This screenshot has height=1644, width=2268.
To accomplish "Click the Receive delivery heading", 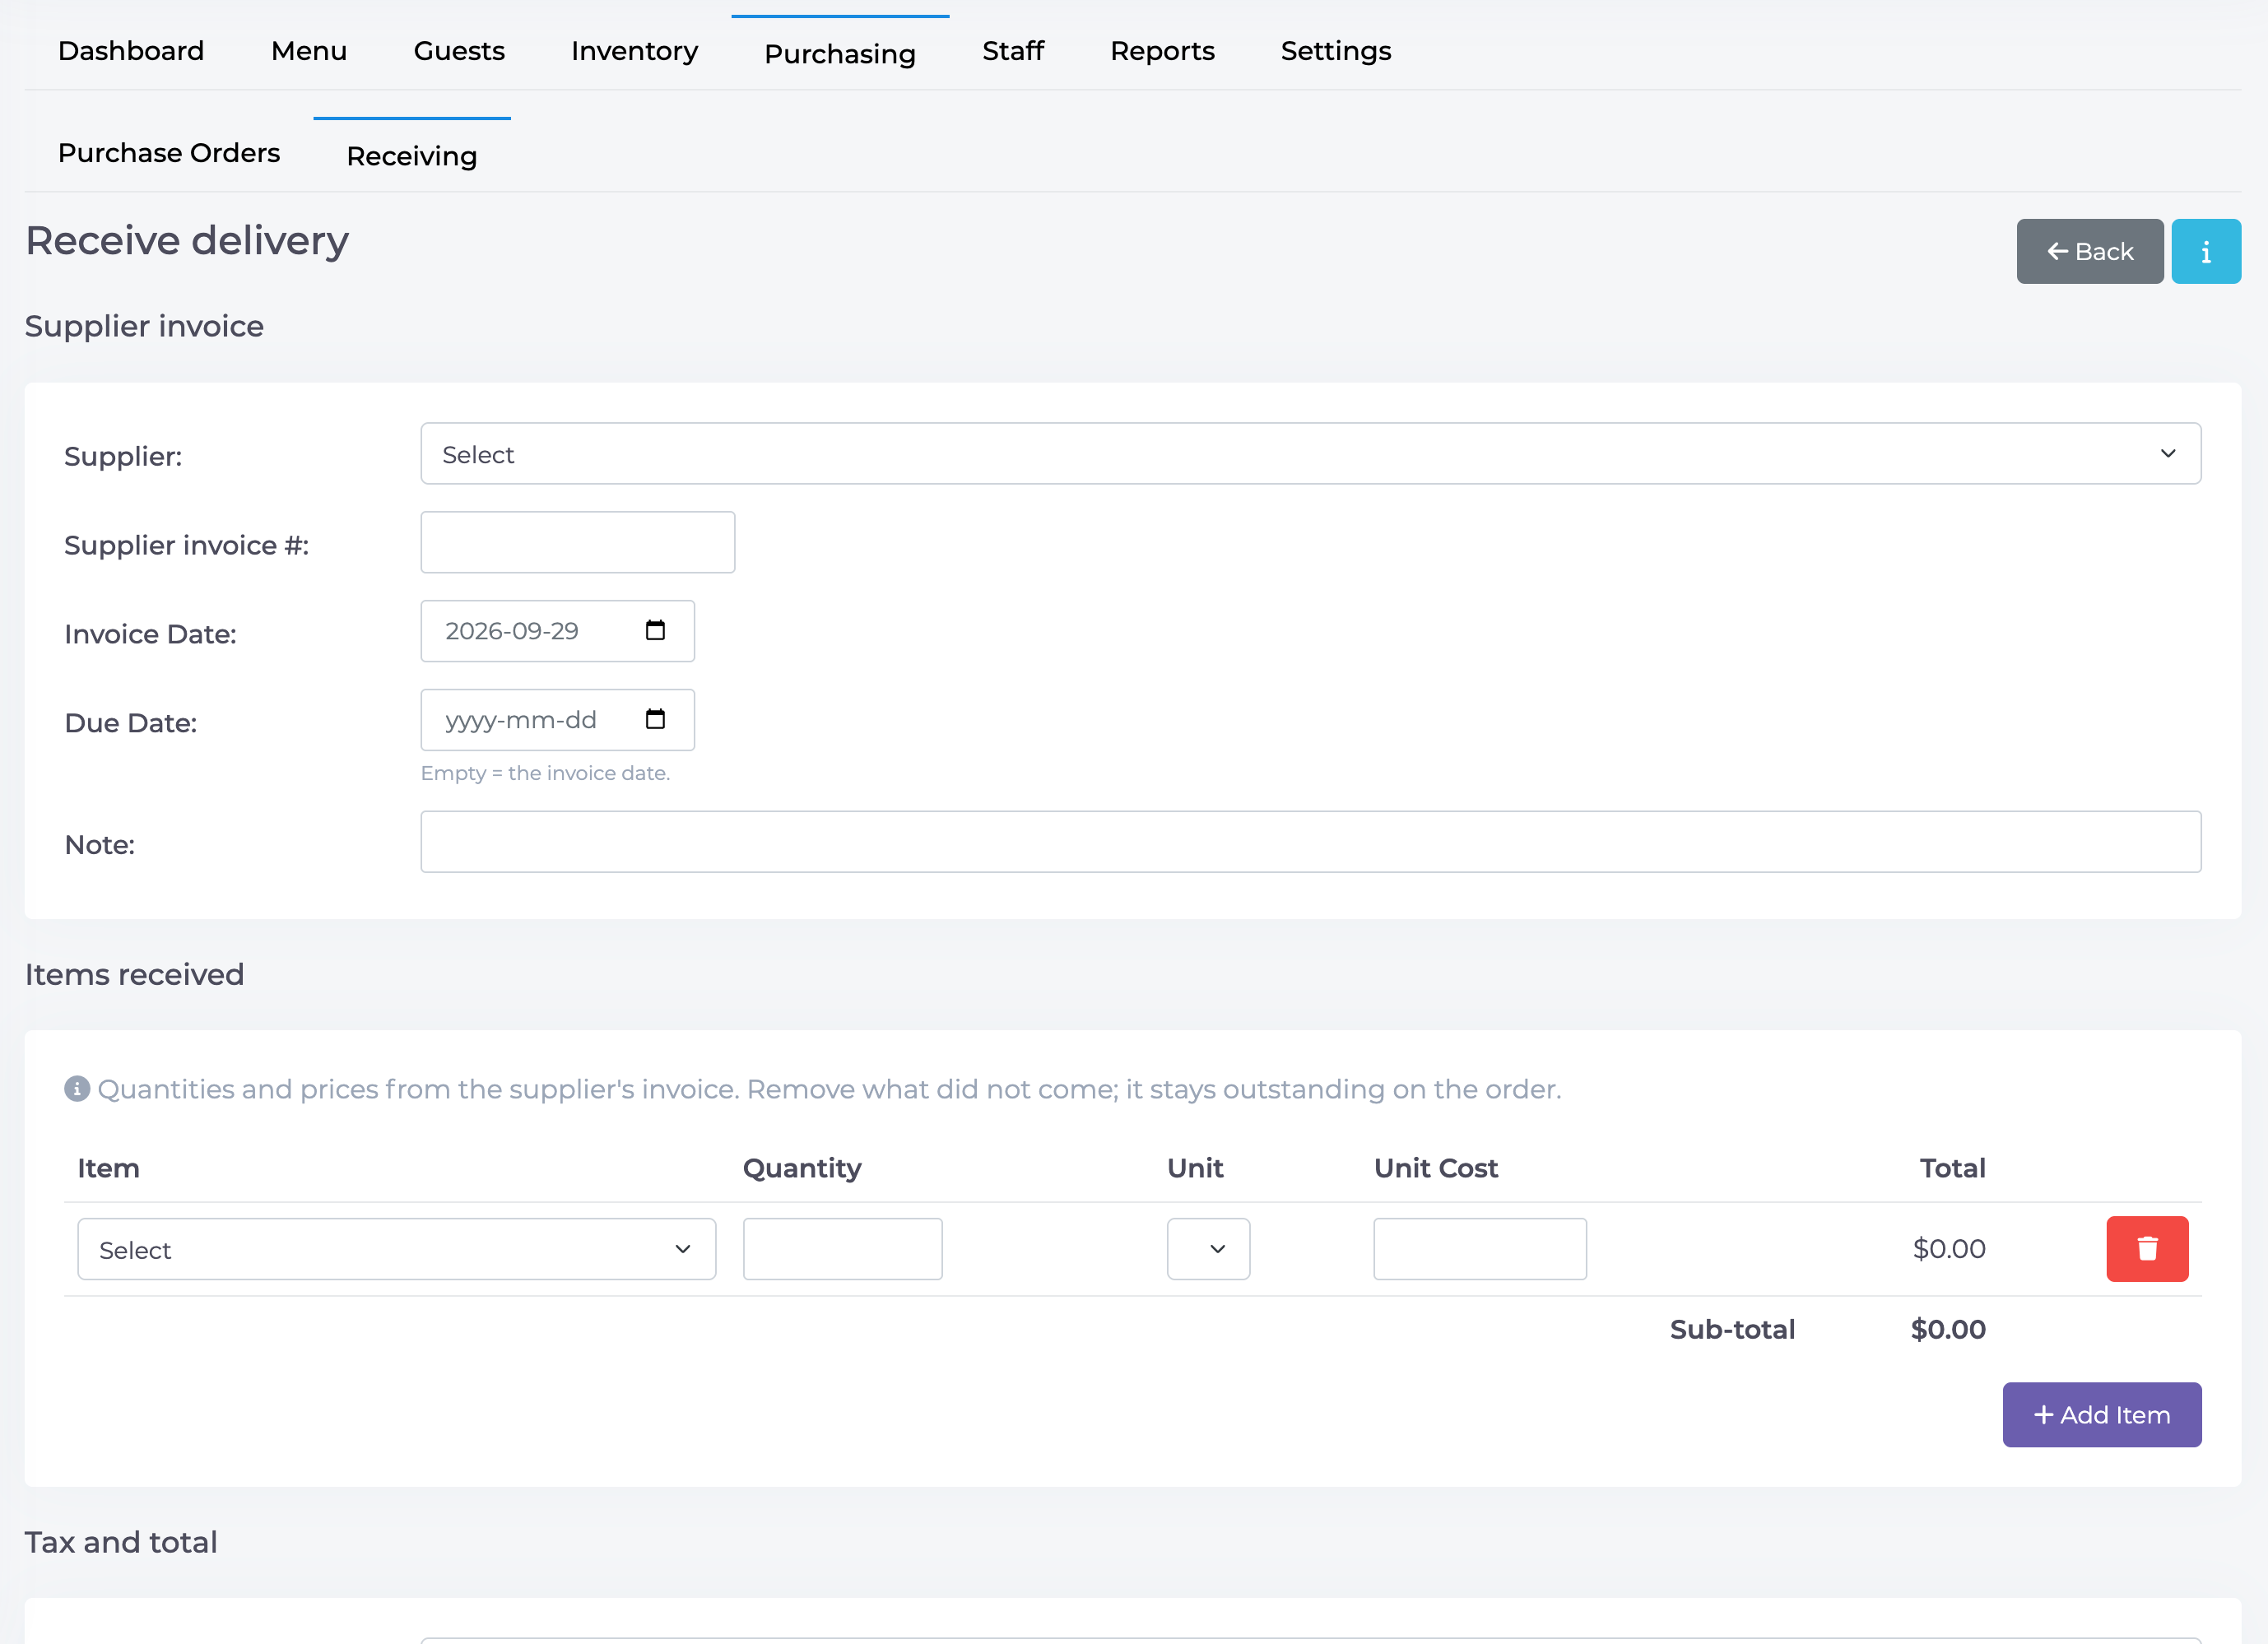I will point(187,241).
